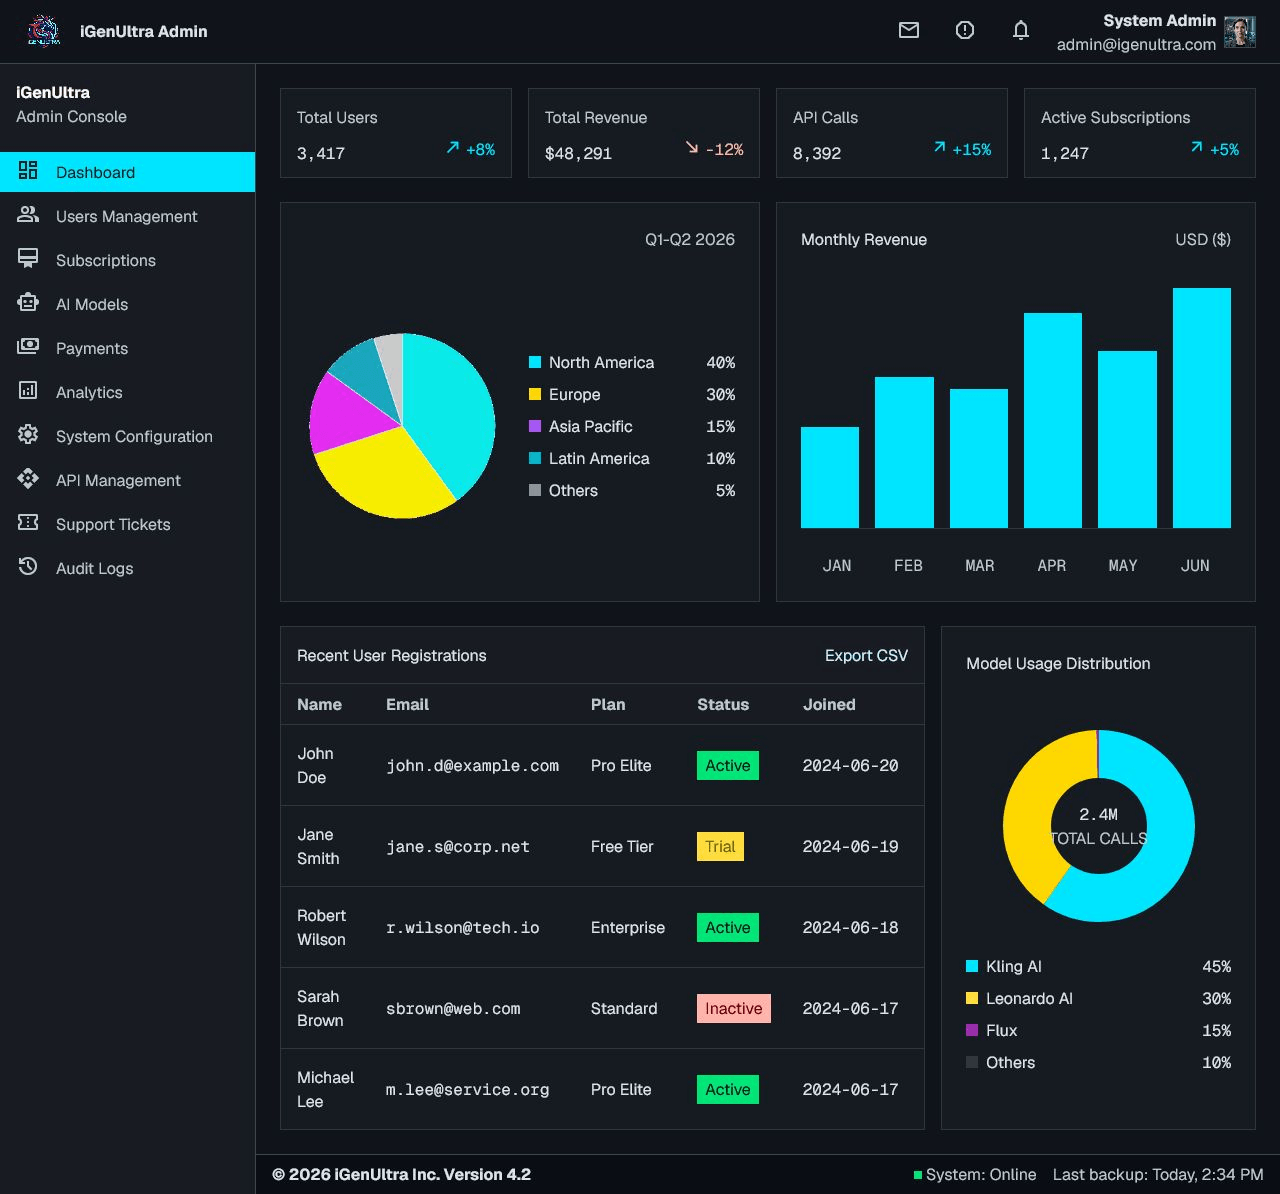1280x1194 pixels.
Task: Open the notifications bell
Action: [1021, 30]
